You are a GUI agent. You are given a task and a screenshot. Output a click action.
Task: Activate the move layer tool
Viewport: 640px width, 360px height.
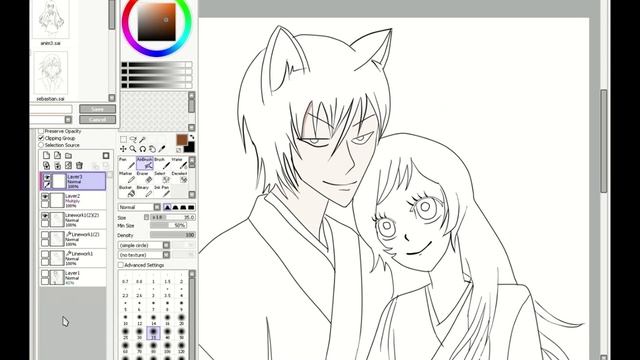point(123,149)
